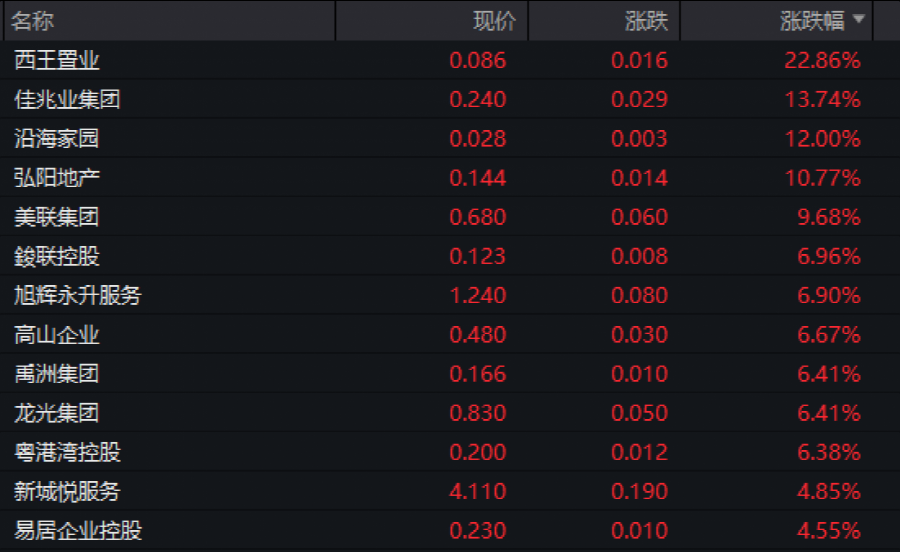The height and width of the screenshot is (552, 900).
Task: Select the 弘阳地产 stock row
Action: coord(450,178)
